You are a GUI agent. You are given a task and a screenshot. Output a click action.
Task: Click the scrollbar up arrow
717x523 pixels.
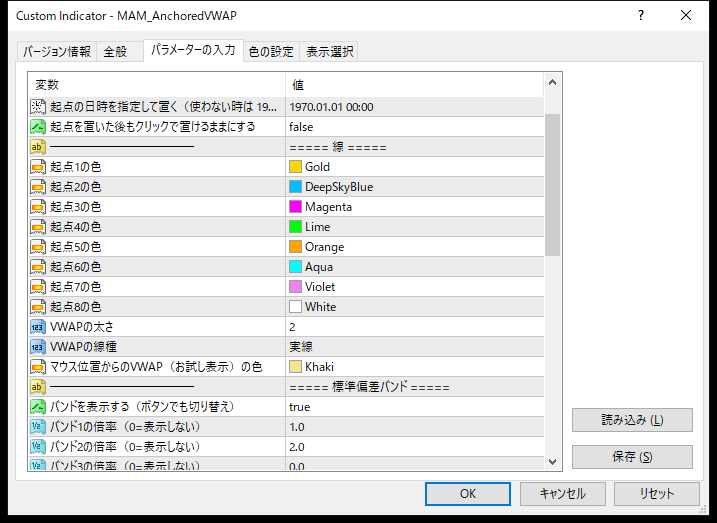click(552, 83)
